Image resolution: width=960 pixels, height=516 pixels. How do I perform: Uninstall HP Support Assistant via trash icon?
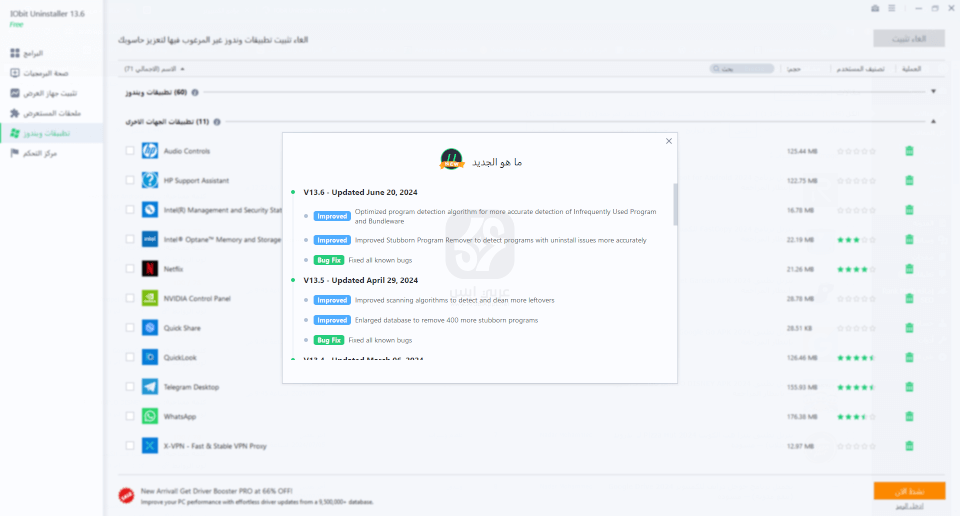pos(909,180)
